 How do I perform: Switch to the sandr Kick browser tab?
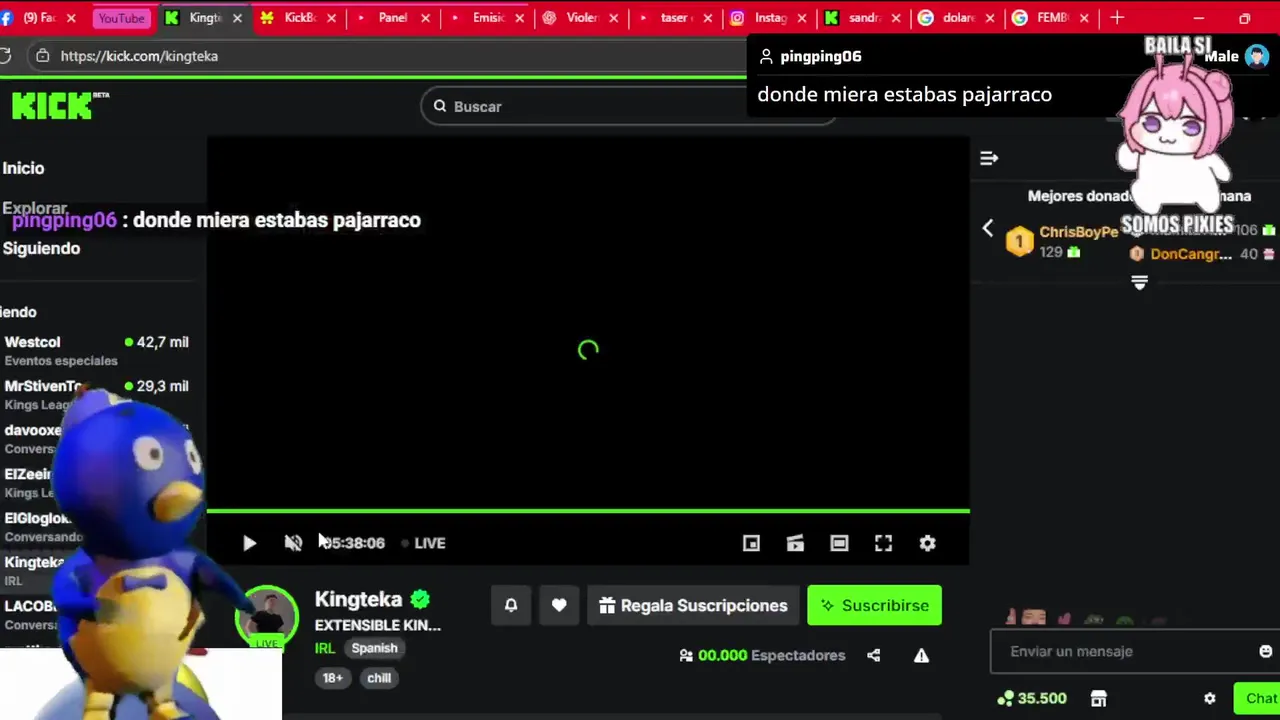pos(863,18)
